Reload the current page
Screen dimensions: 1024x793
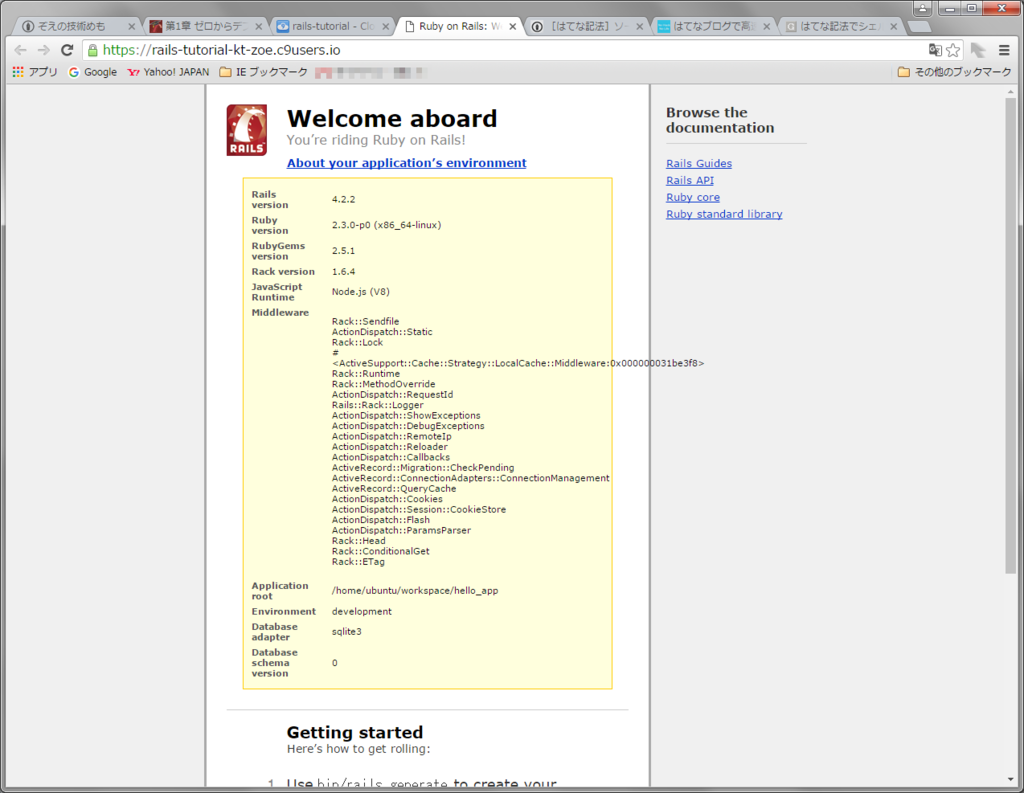click(67, 50)
